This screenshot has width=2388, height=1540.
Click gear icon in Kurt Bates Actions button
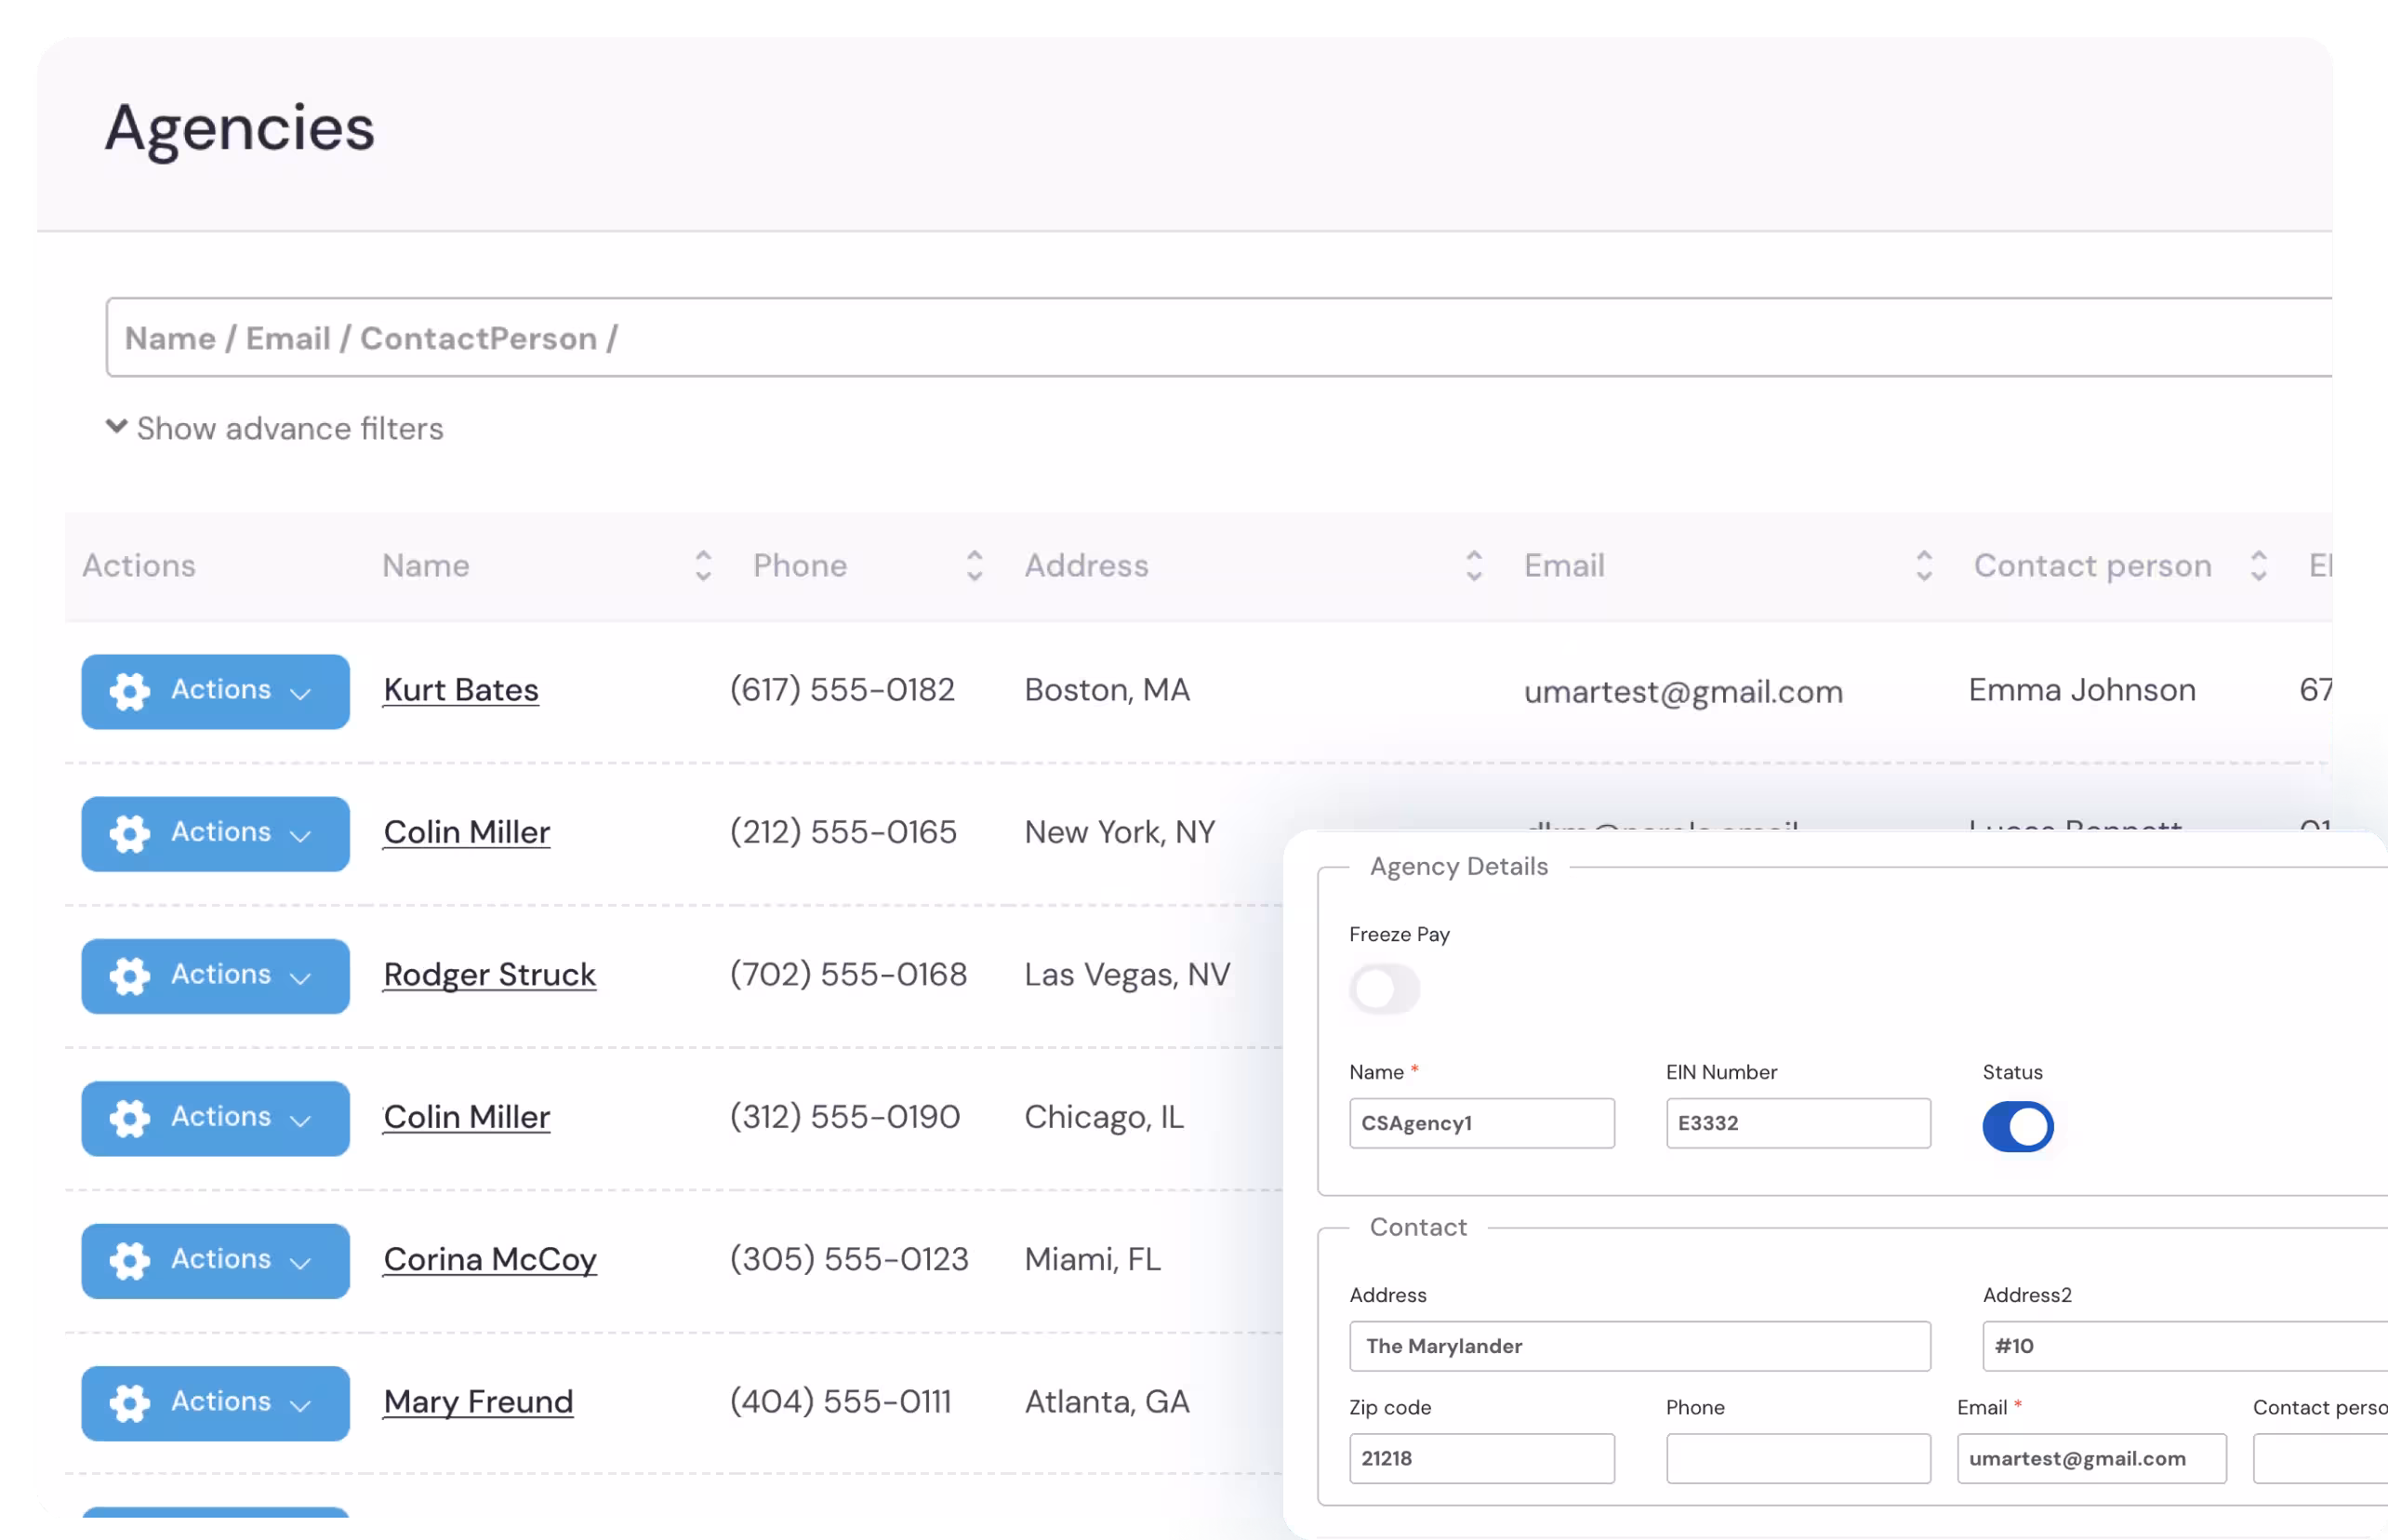pyautogui.click(x=130, y=691)
